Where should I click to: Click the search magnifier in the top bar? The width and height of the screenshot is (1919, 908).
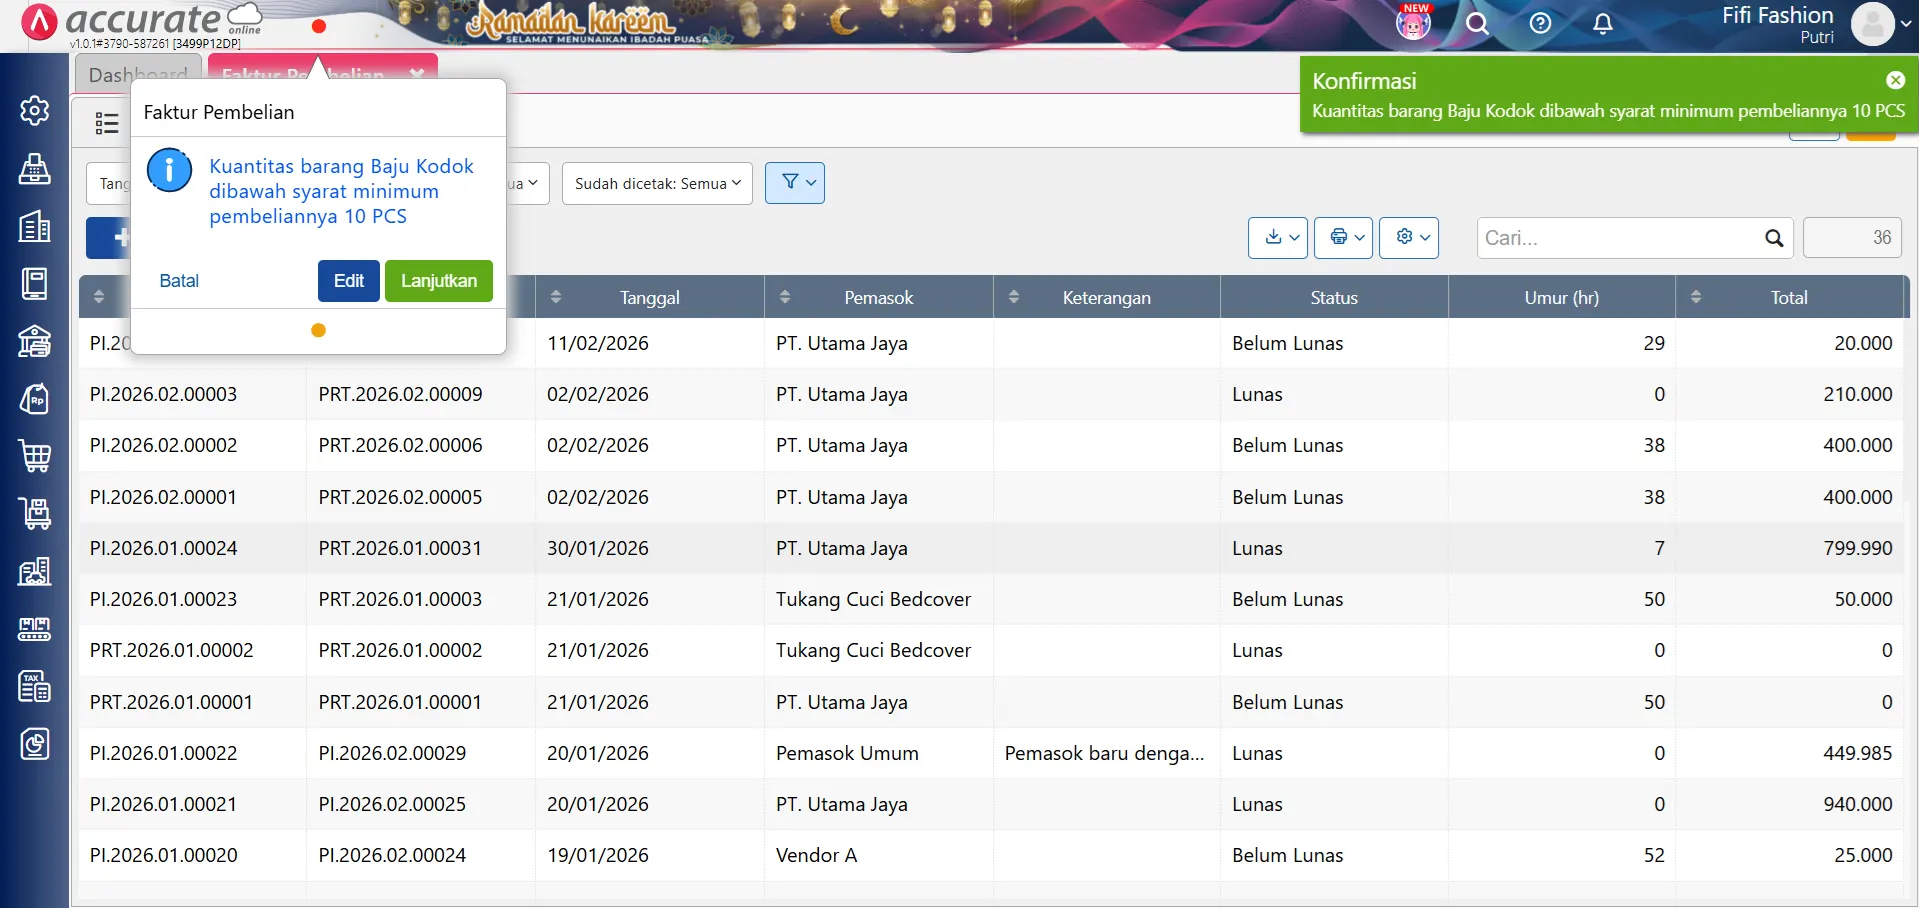point(1478,24)
